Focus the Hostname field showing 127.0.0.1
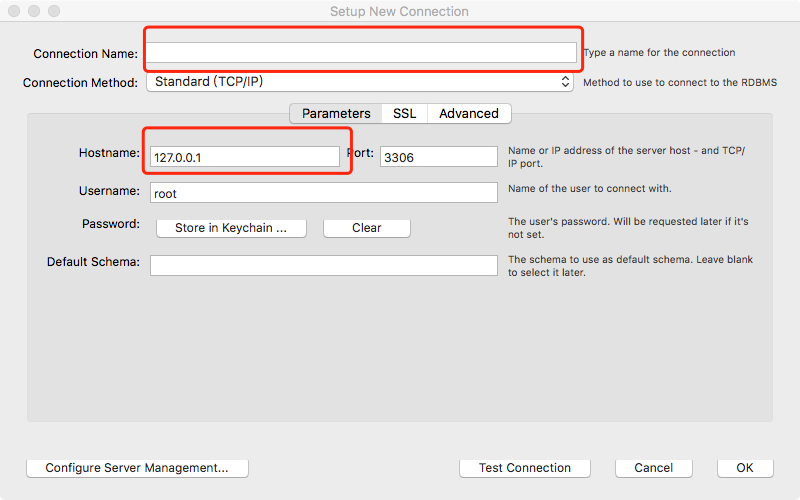This screenshot has height=500, width=800. 245,157
